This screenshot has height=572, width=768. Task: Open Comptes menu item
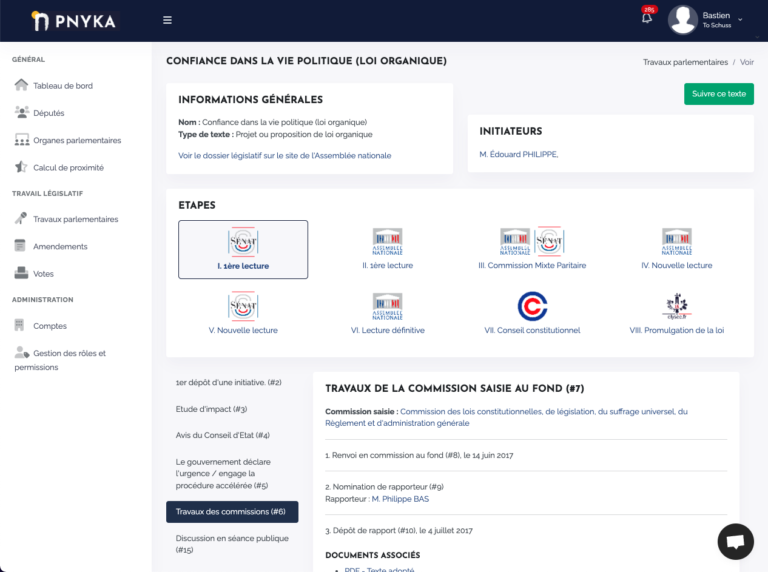(x=49, y=326)
